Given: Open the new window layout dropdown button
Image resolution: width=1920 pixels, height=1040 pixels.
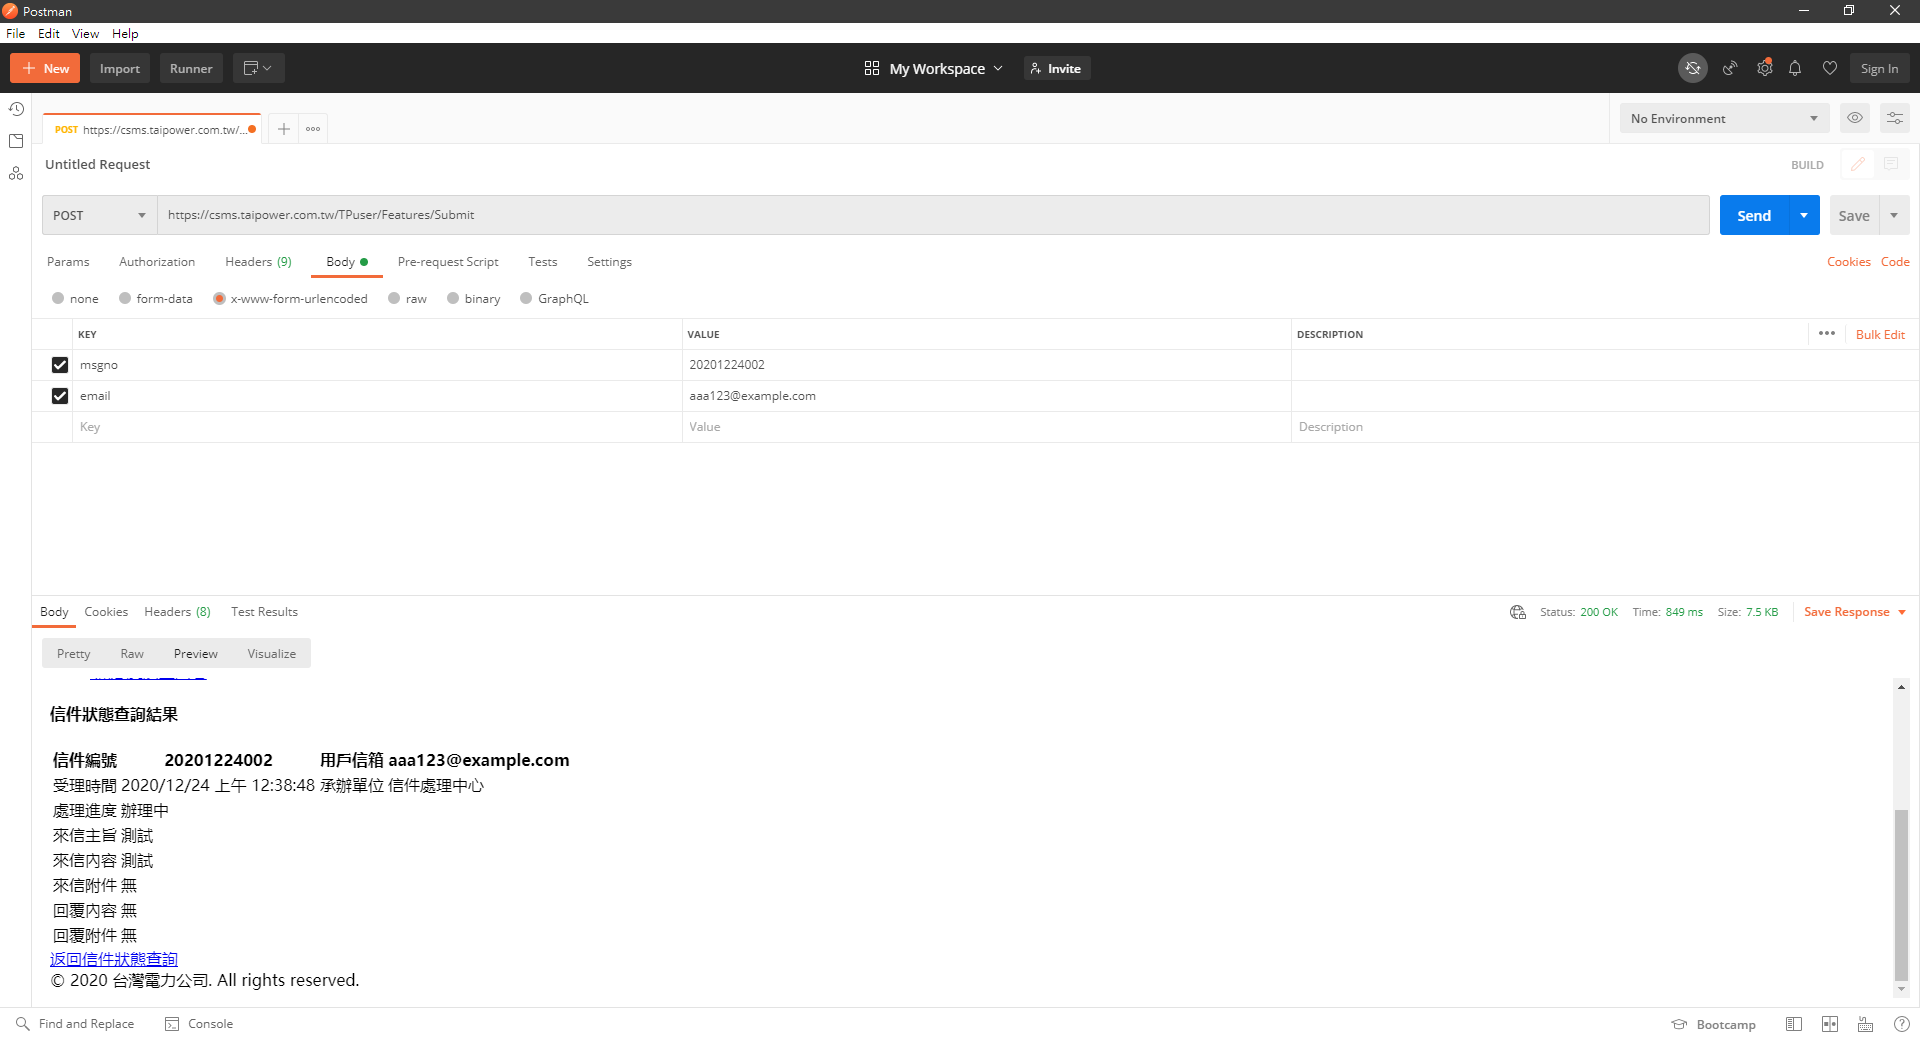Looking at the screenshot, I should tap(258, 68).
